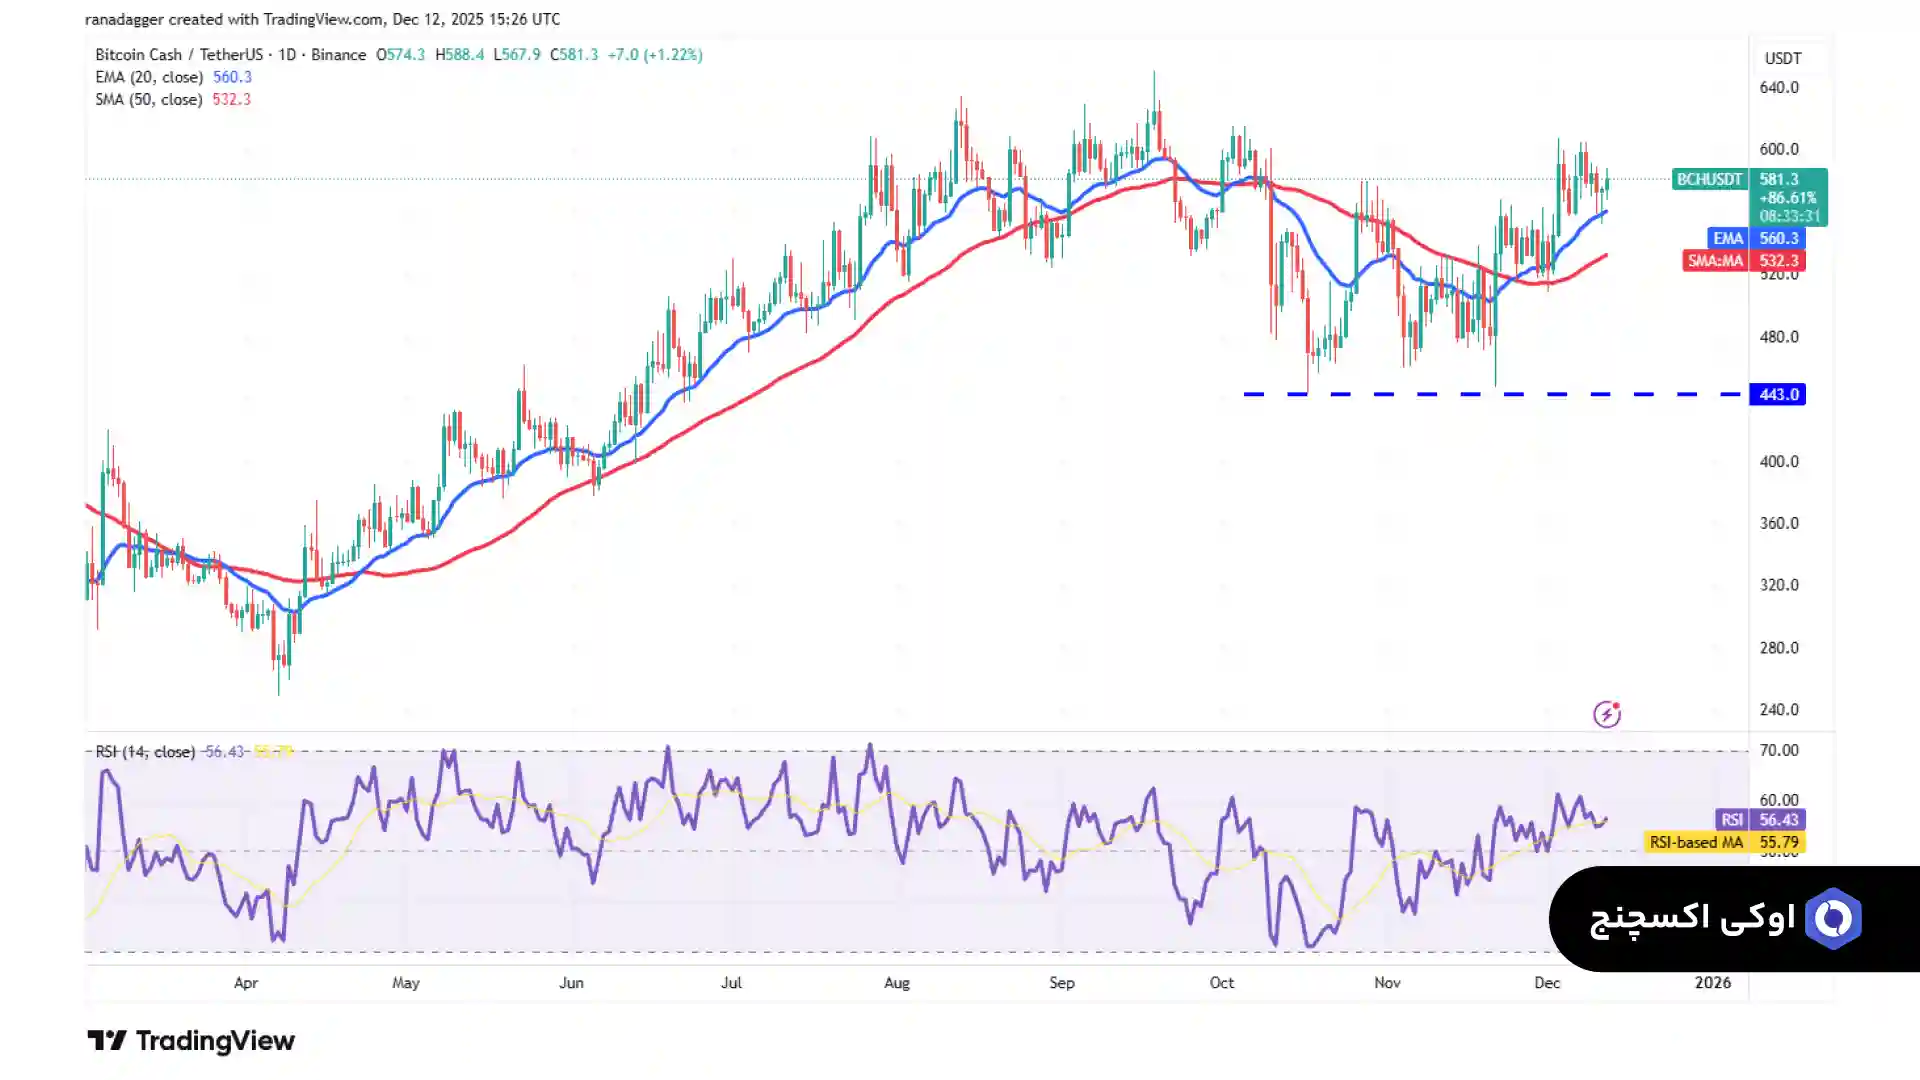
Task: Select the BCHUSDT green price tag
Action: pyautogui.click(x=1708, y=179)
